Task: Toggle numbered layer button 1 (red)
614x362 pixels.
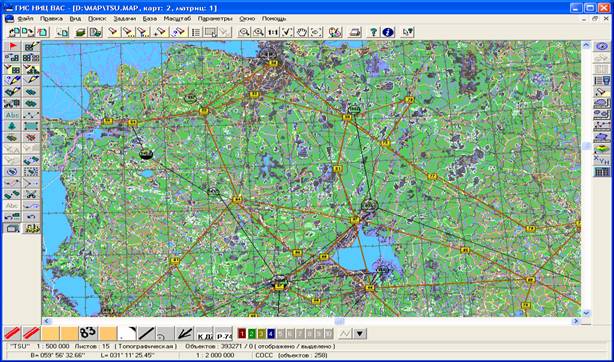Action: coord(242,334)
